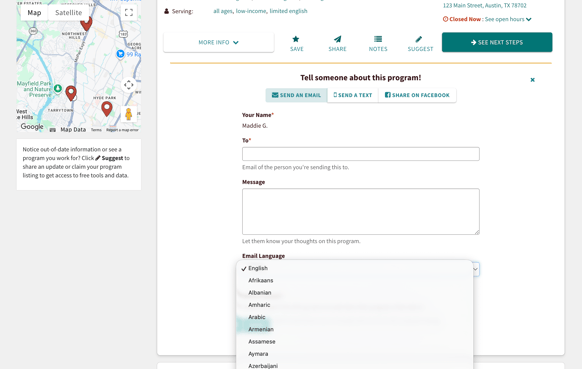Click the Google logo on map
The height and width of the screenshot is (369, 582).
[x=32, y=127]
